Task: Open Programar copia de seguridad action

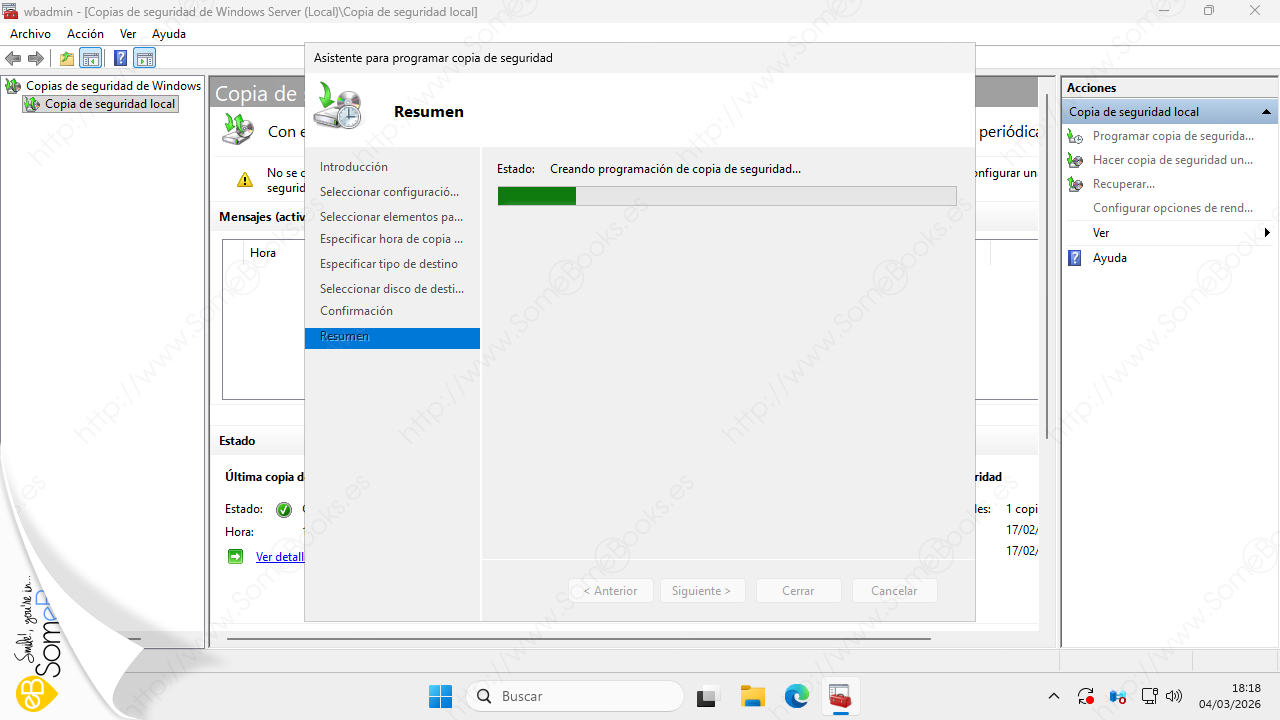Action: tap(1172, 136)
